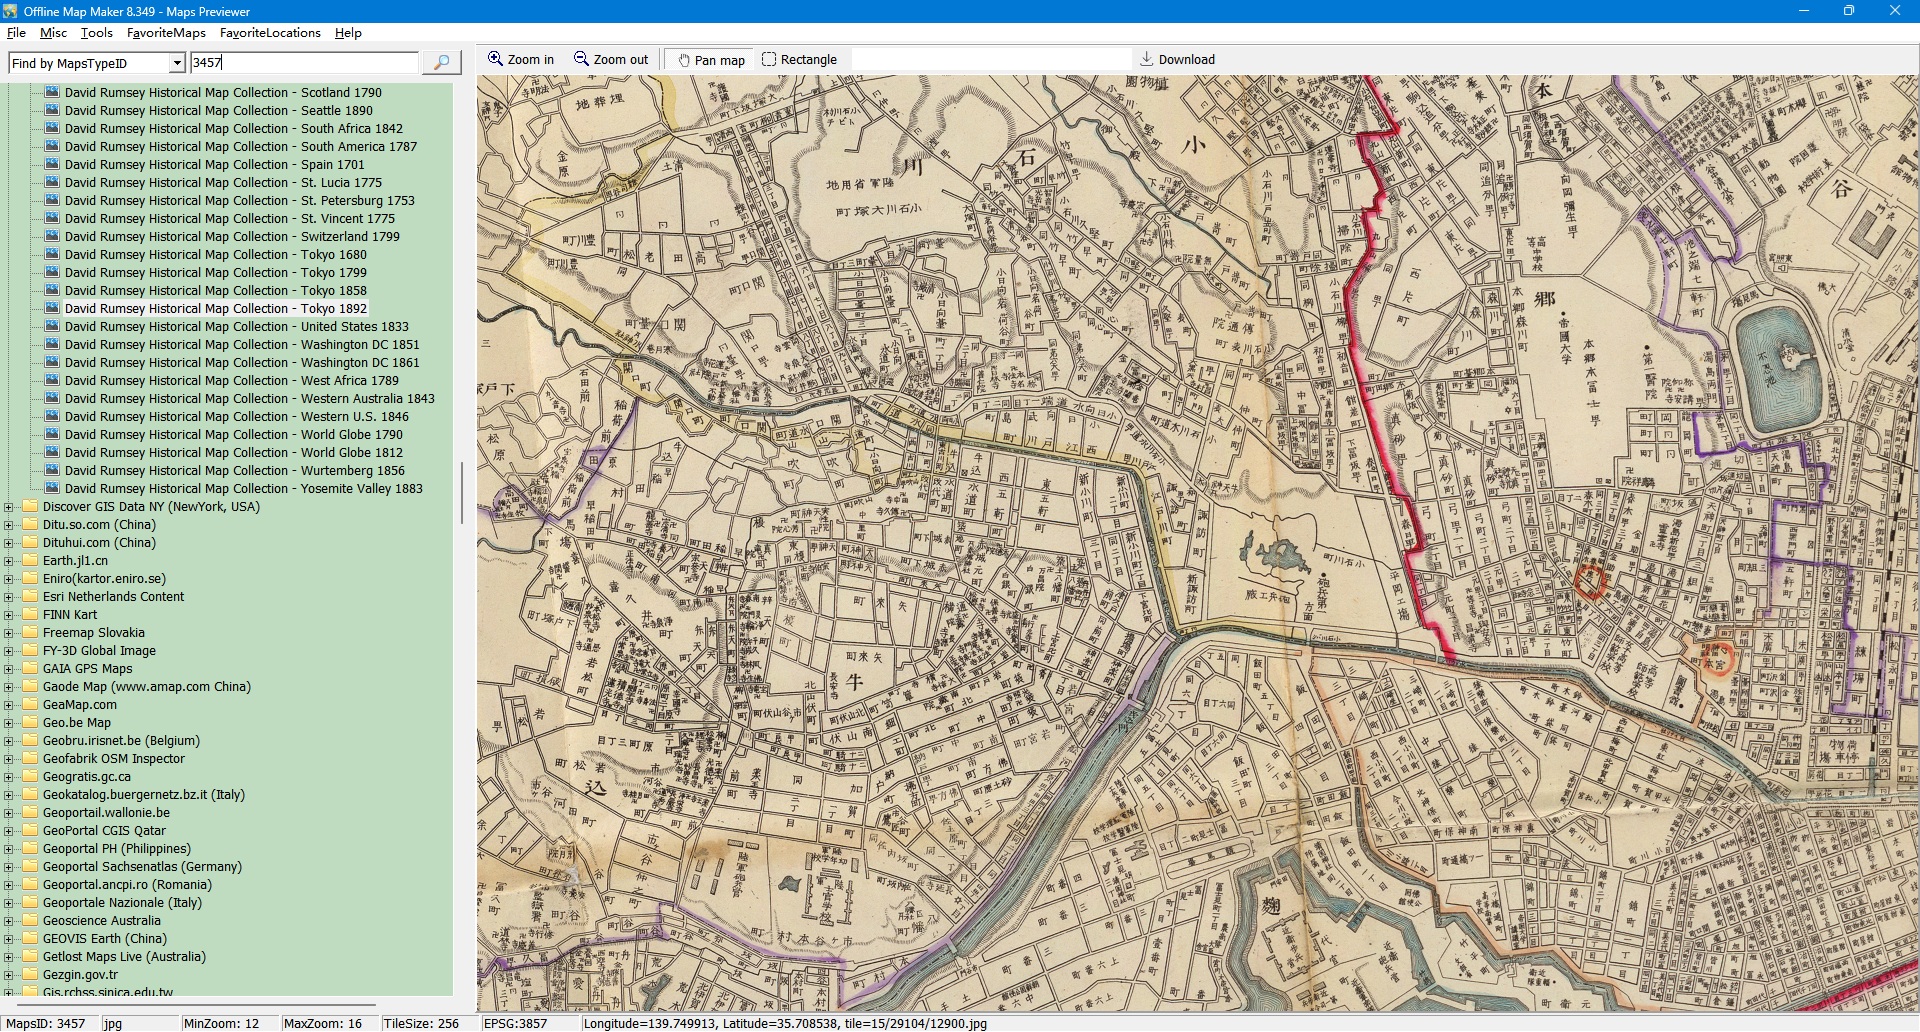Click the search text field containing 3457
The width and height of the screenshot is (1920, 1032).
[x=303, y=63]
